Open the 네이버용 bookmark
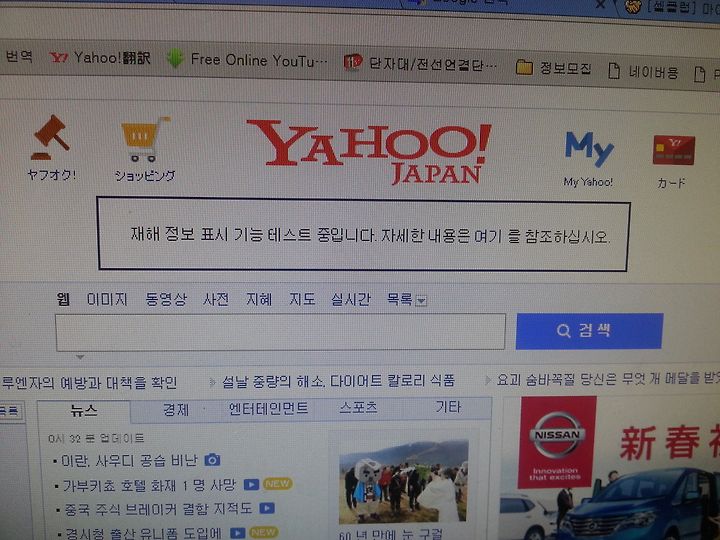 click(x=643, y=72)
